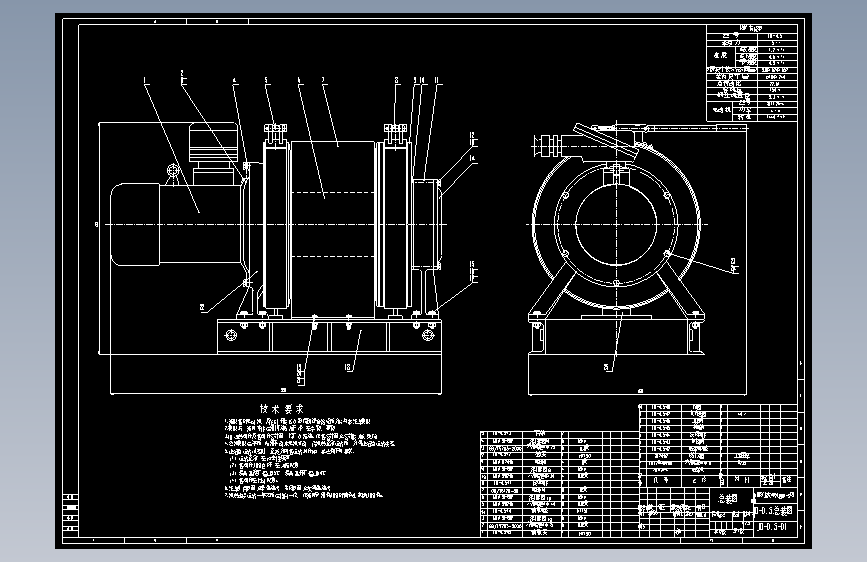
Task: Click the inner bore circle of the end view
Action: coord(616,225)
